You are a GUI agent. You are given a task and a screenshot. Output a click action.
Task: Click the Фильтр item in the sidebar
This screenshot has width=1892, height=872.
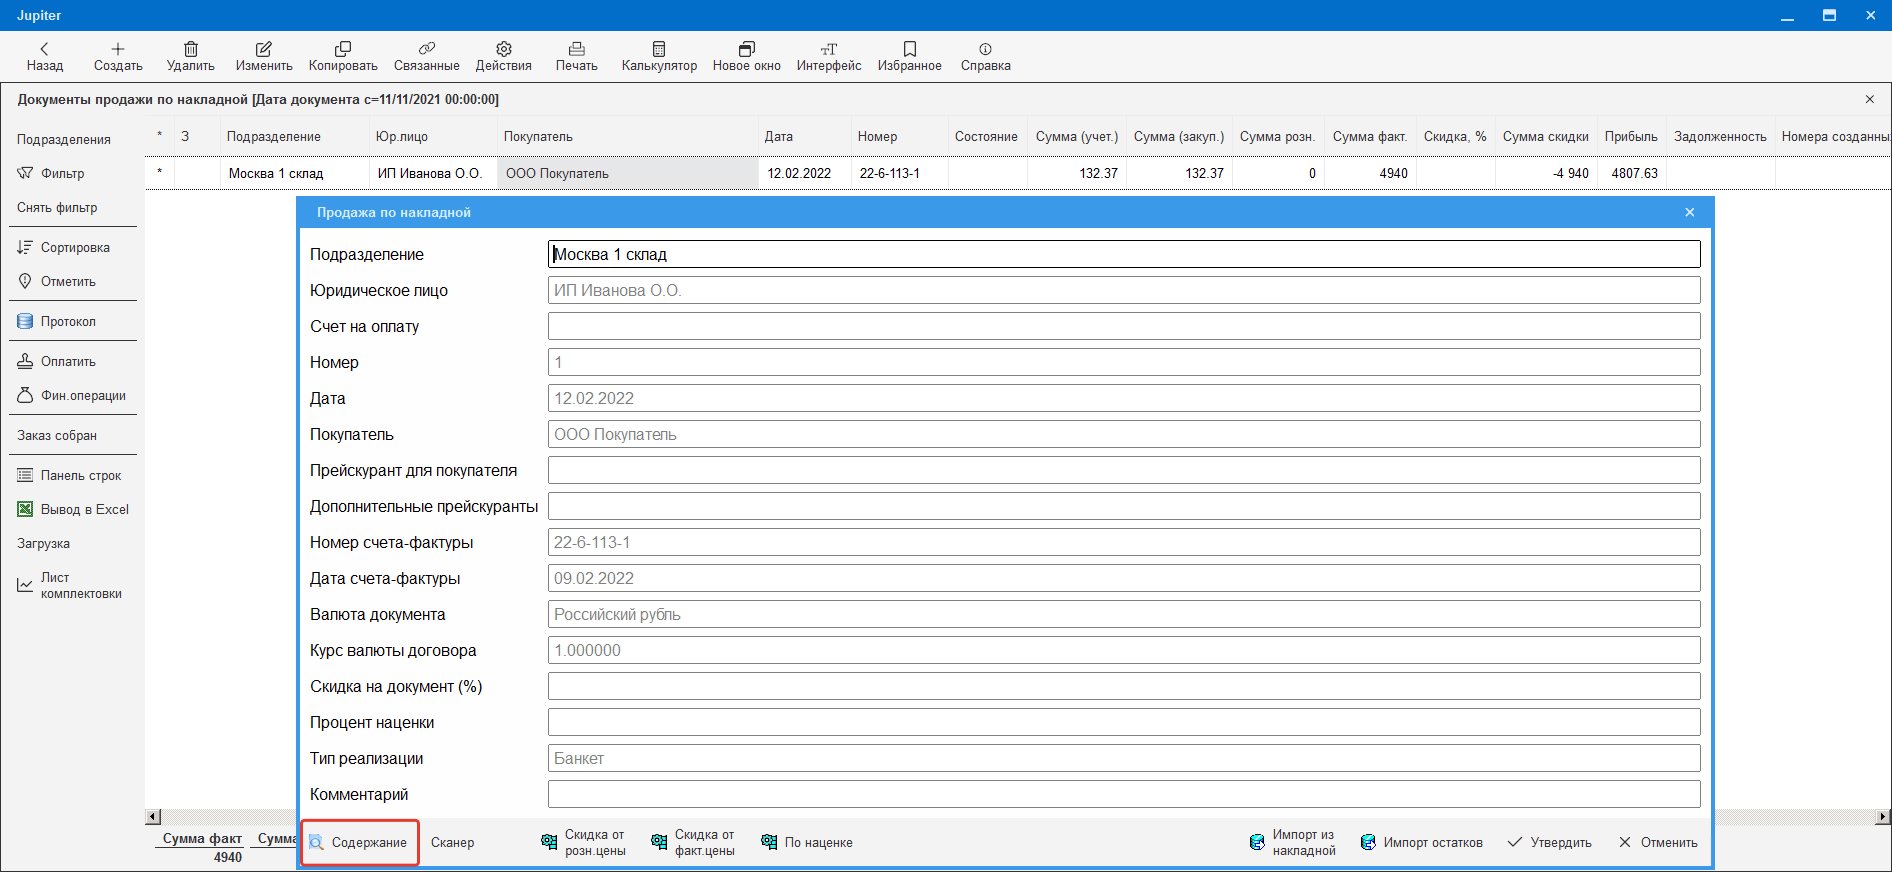pyautogui.click(x=51, y=173)
